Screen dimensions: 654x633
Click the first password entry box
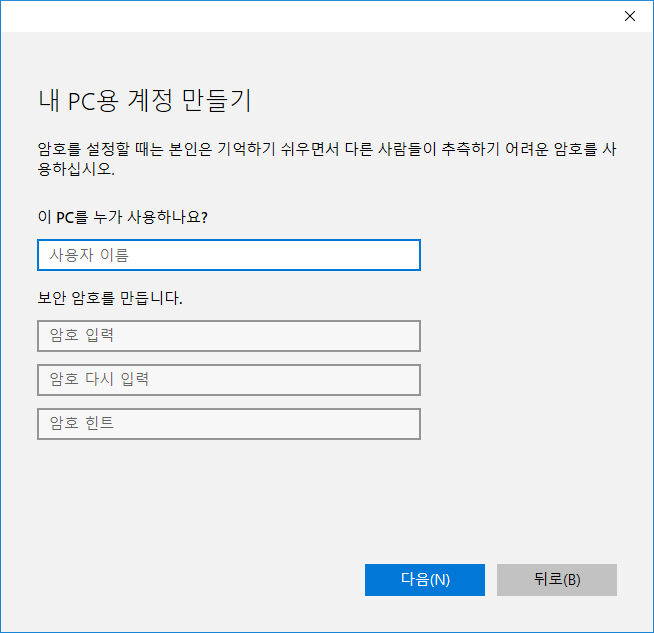[228, 336]
